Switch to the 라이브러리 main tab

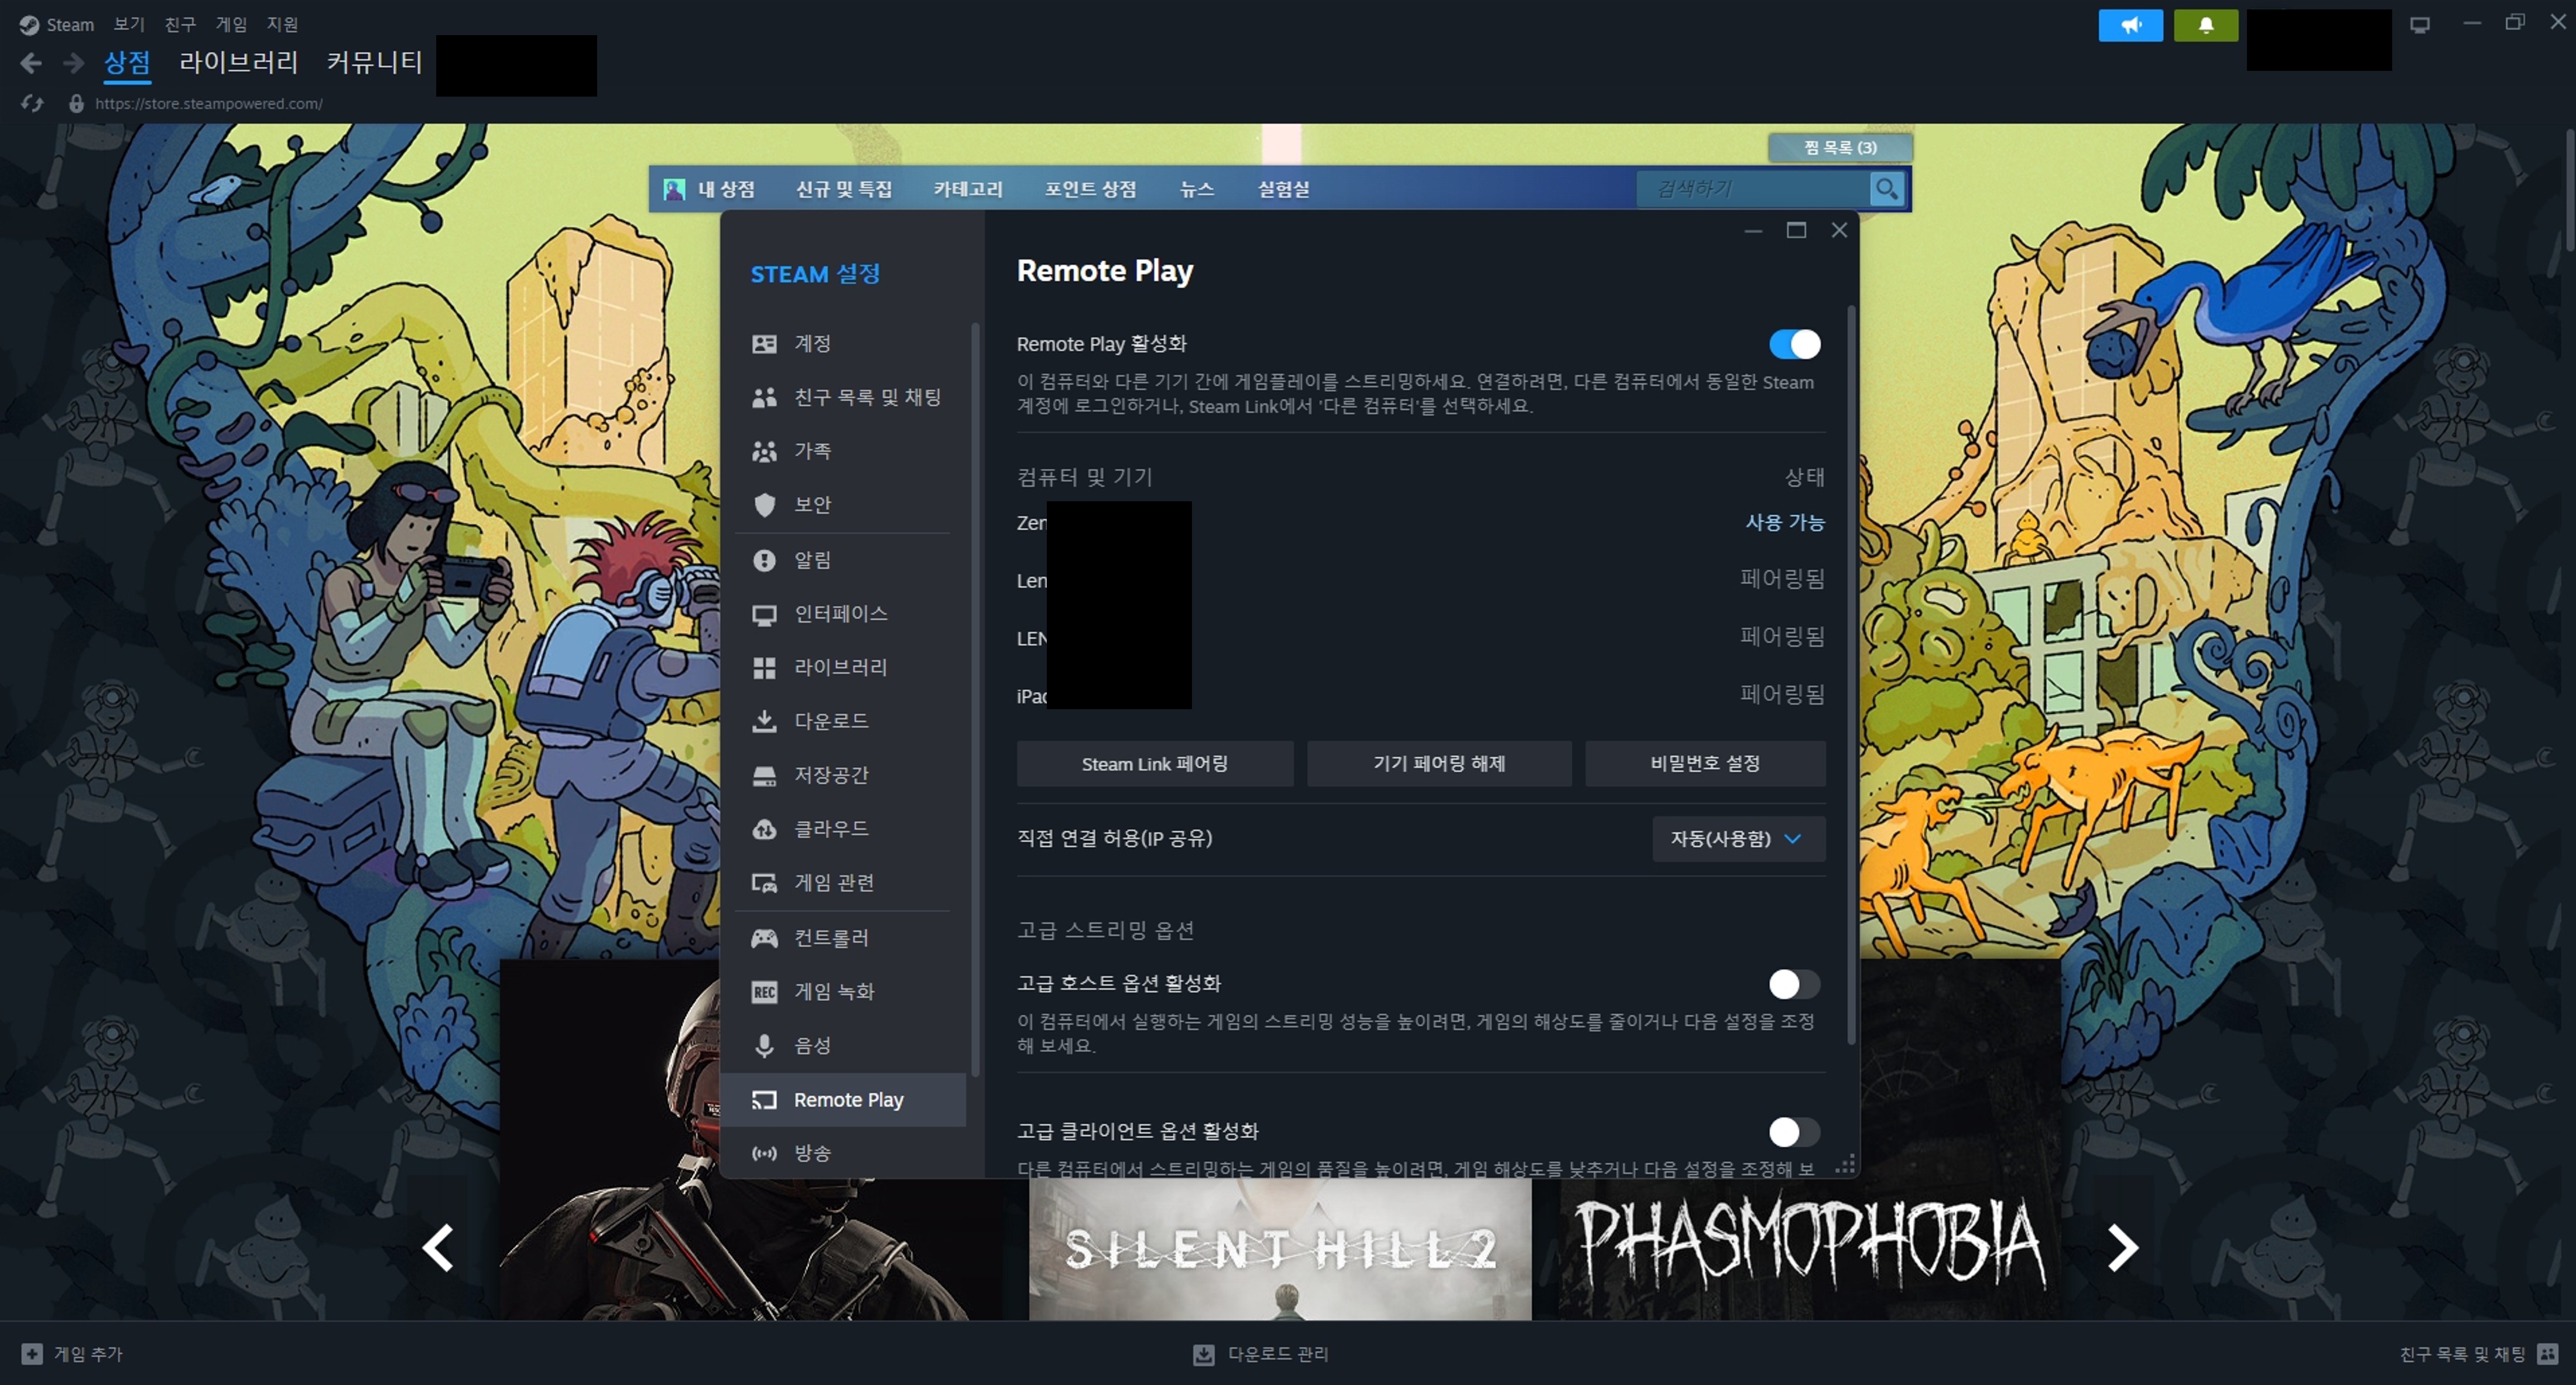(238, 62)
